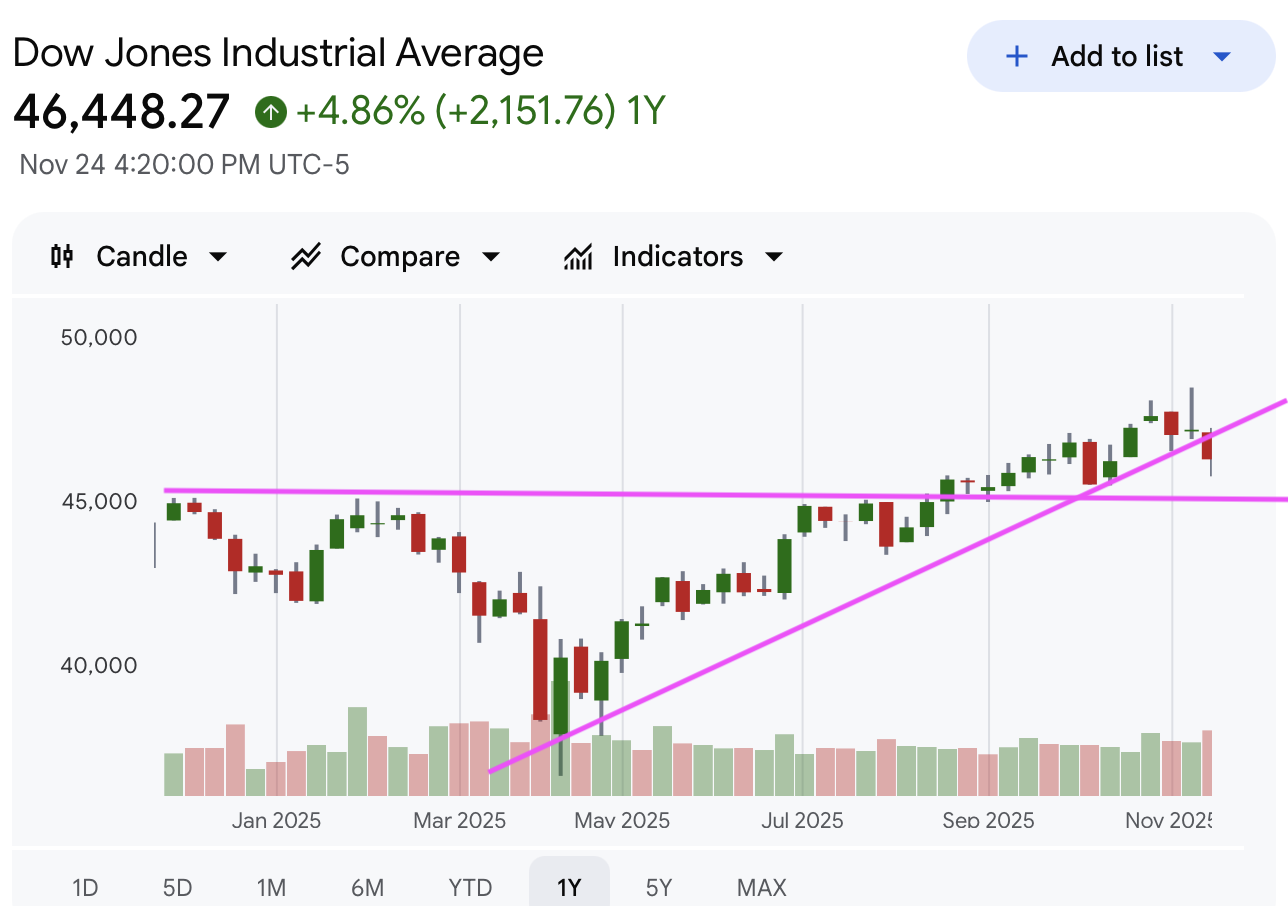The width and height of the screenshot is (1288, 906).
Task: Select the 5D time range
Action: [x=177, y=887]
